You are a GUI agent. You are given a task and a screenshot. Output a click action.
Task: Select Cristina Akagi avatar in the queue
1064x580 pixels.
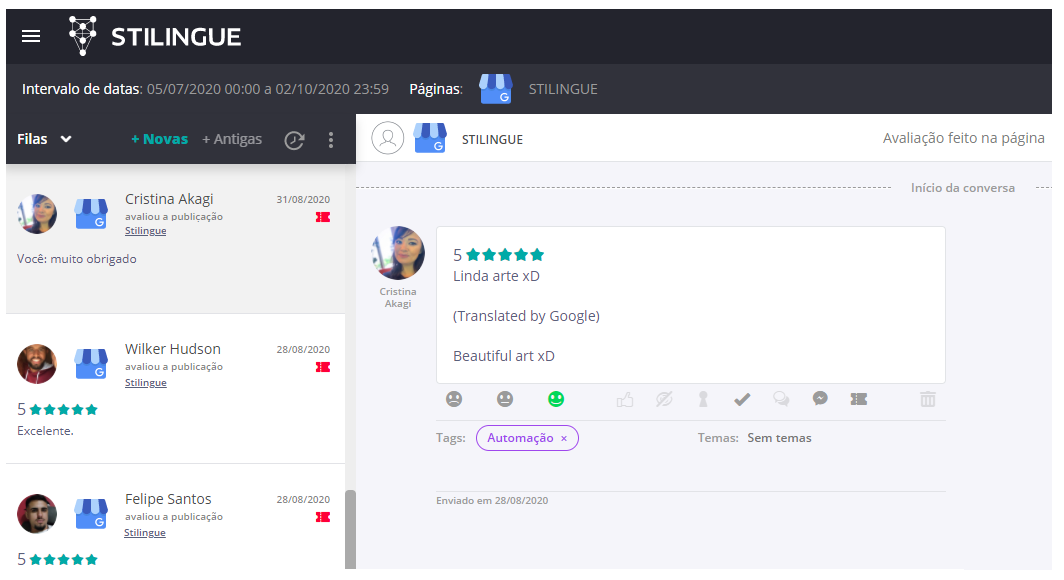[37, 214]
